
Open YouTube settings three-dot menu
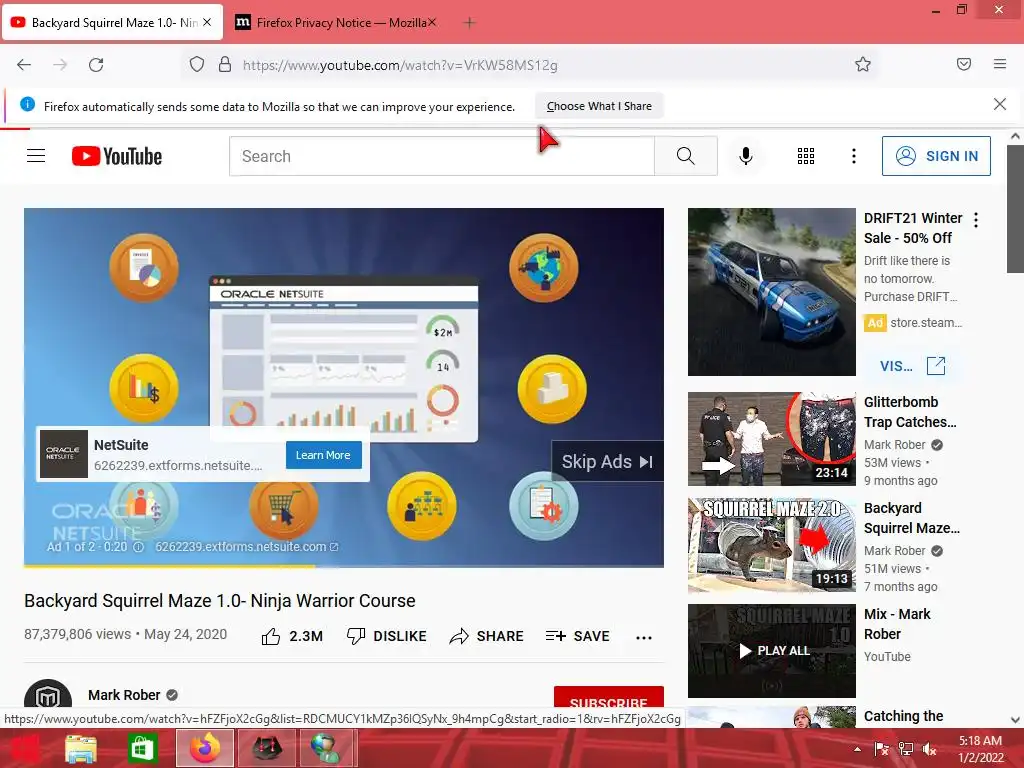coord(854,155)
